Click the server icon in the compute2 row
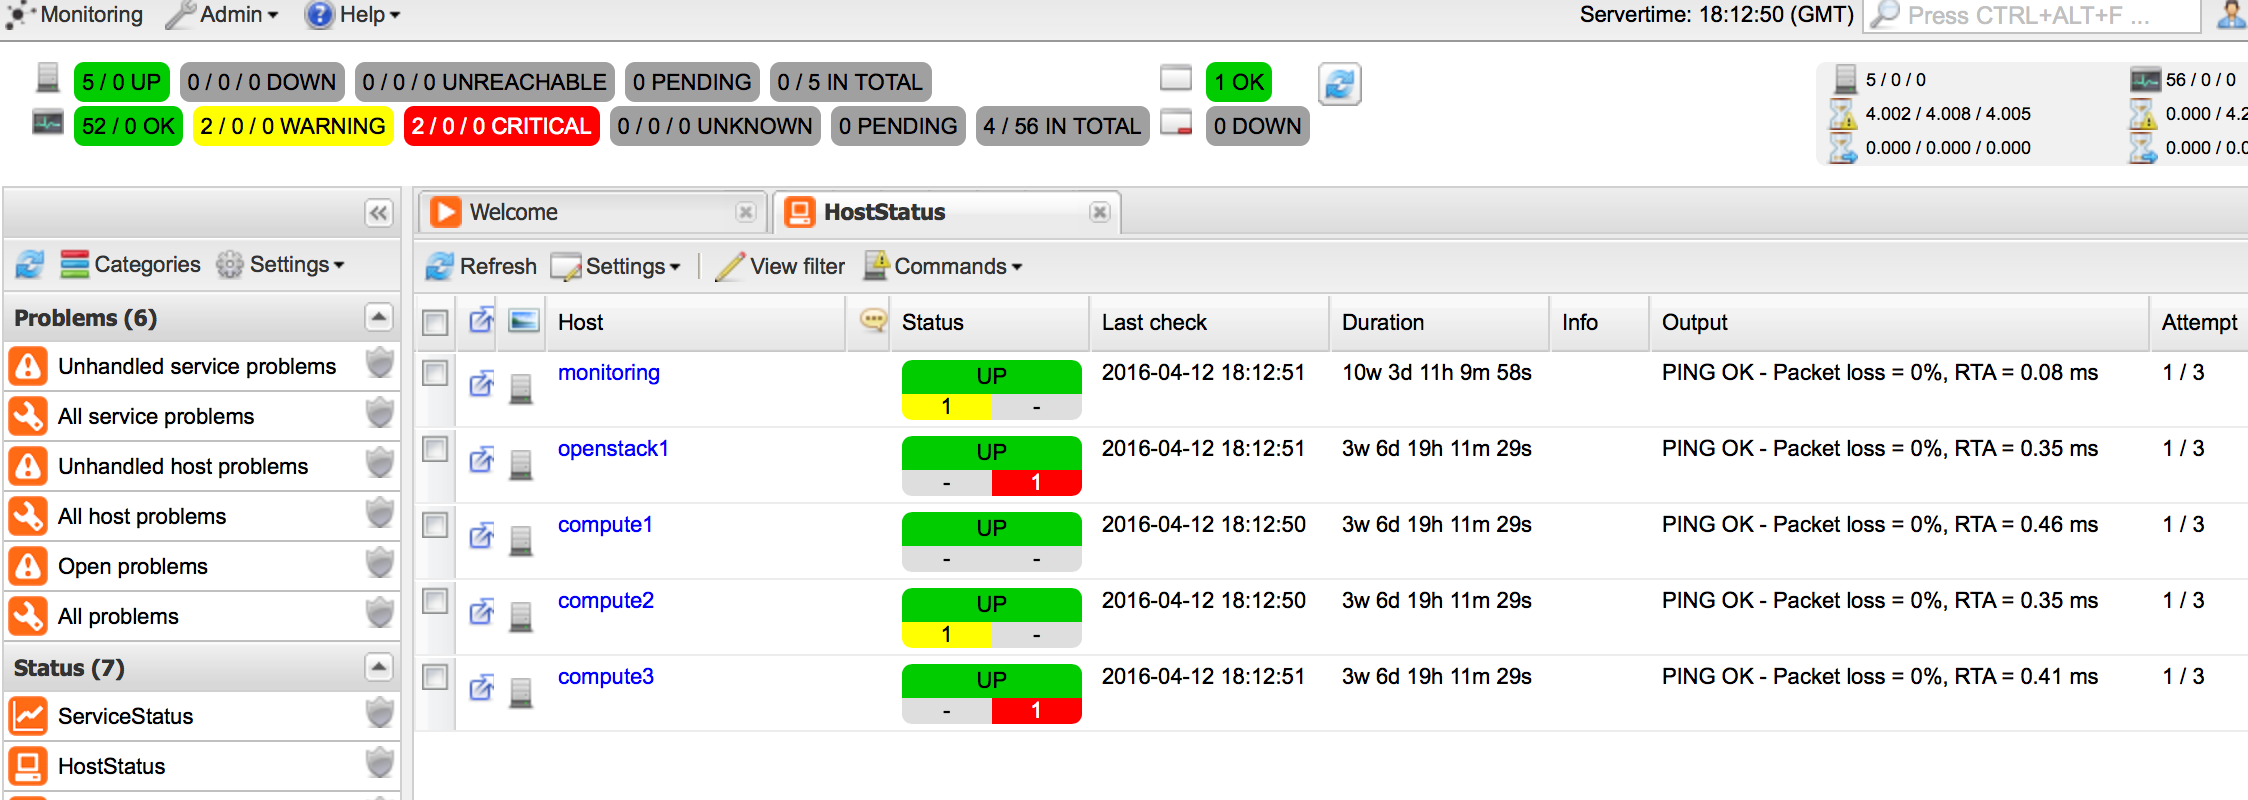This screenshot has height=800, width=2248. click(520, 617)
